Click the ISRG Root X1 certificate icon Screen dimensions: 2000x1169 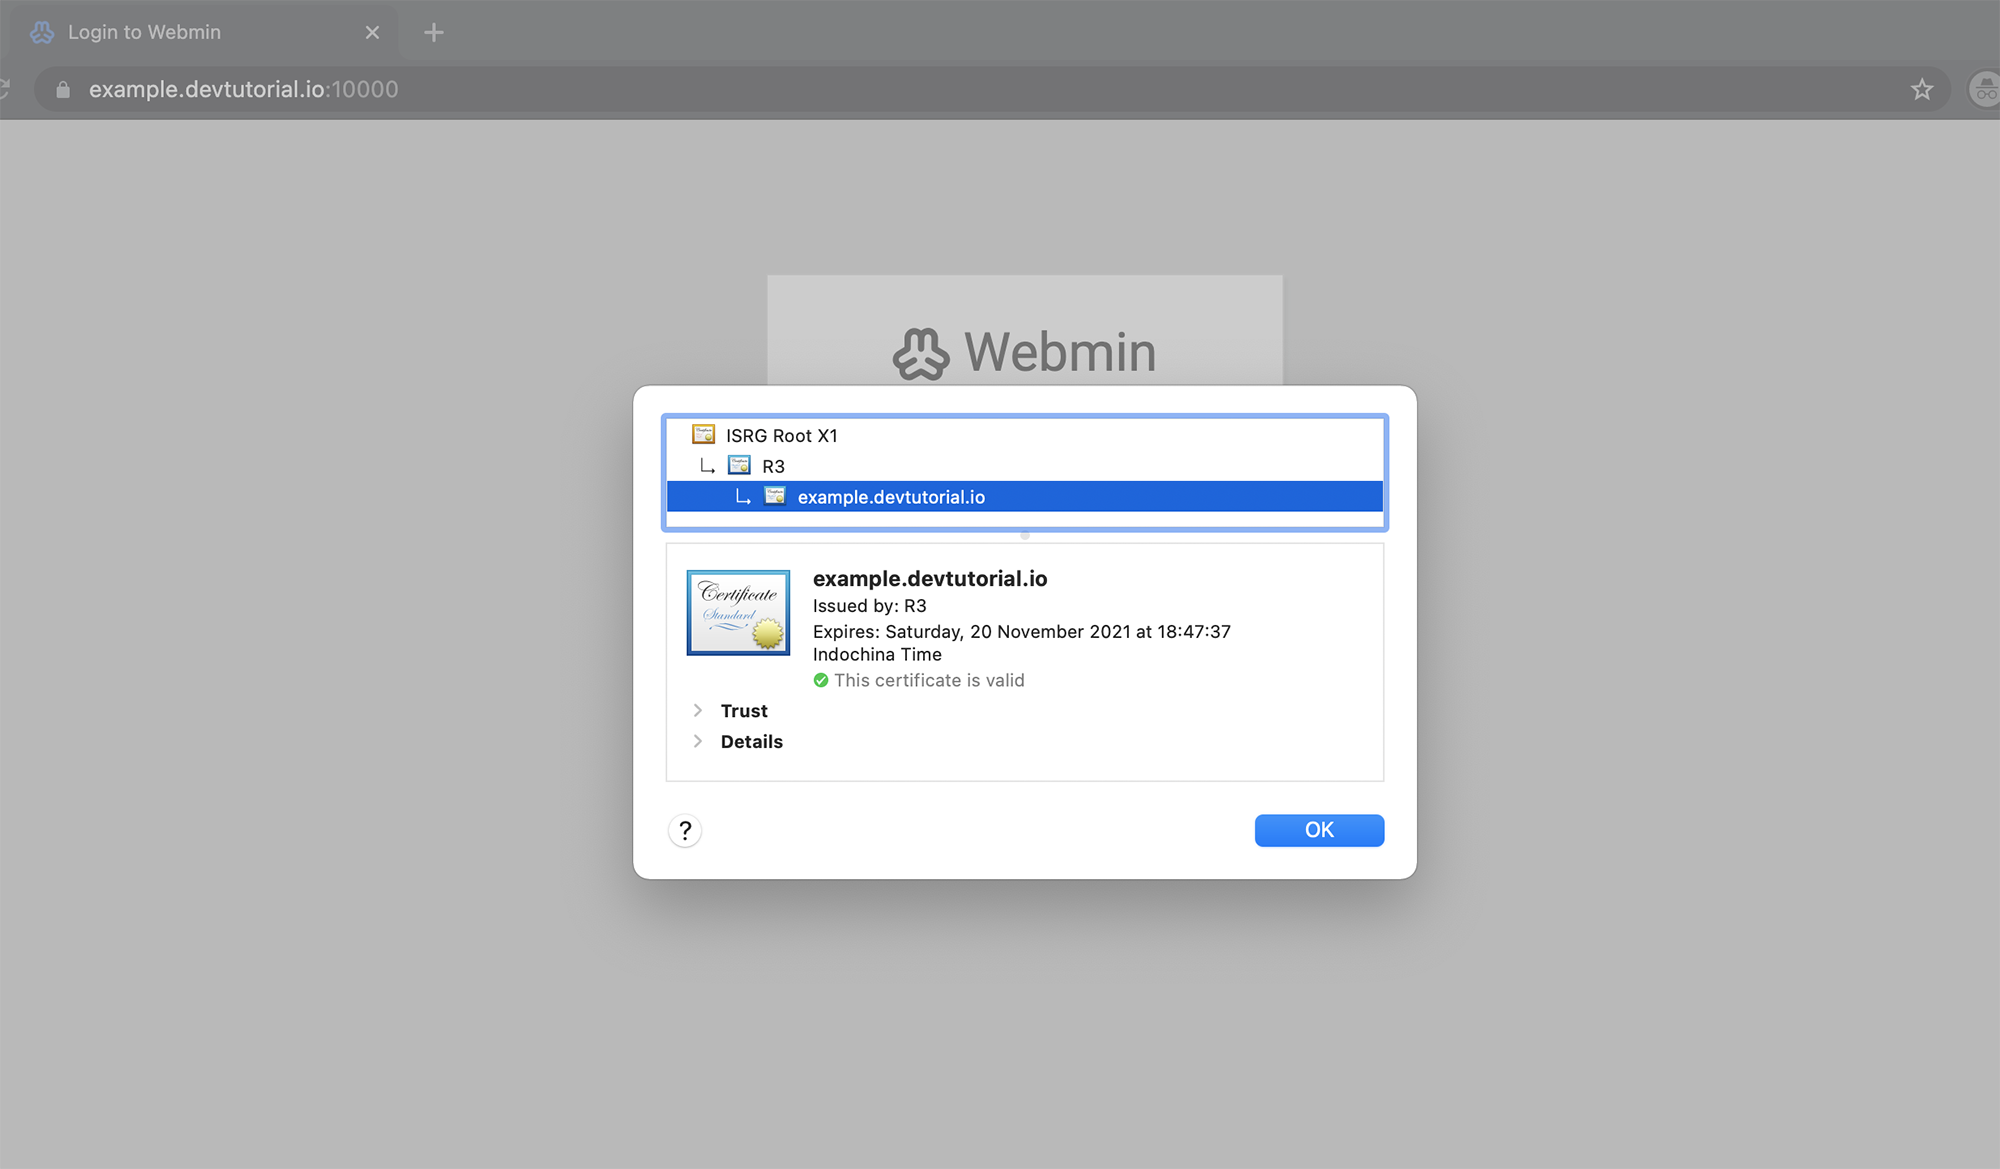(704, 434)
